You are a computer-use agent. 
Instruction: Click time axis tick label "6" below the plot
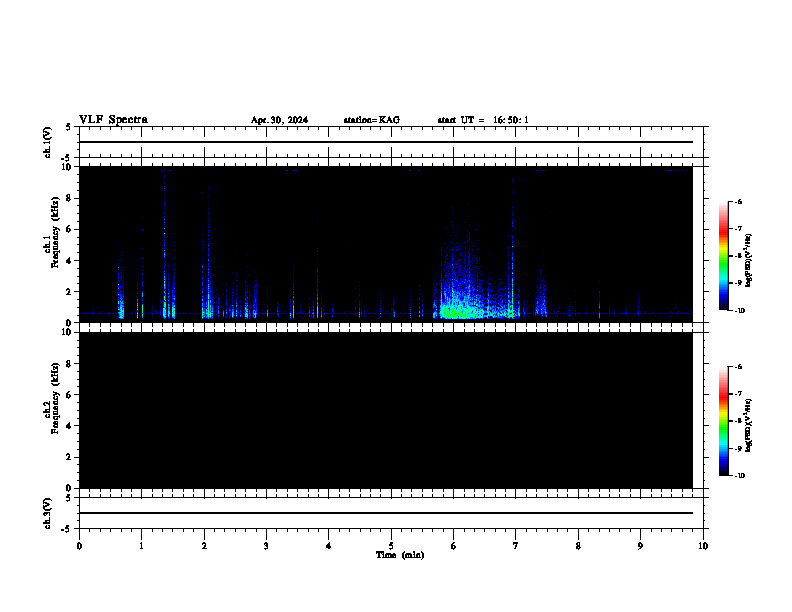point(453,546)
